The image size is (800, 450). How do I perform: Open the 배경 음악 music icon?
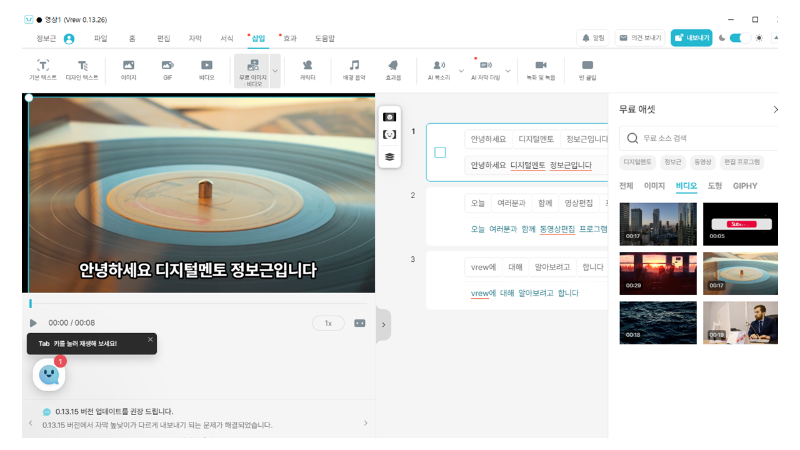point(354,69)
